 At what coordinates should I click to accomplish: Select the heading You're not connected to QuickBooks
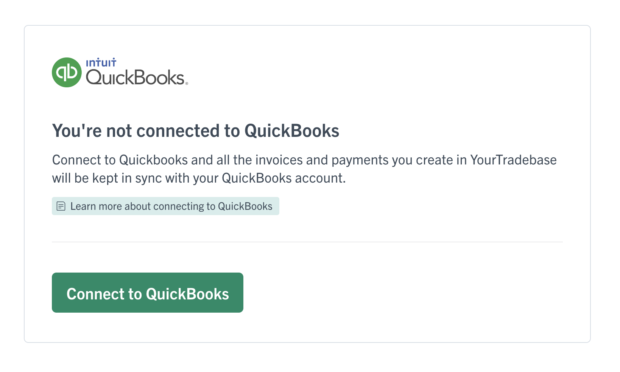tap(195, 131)
